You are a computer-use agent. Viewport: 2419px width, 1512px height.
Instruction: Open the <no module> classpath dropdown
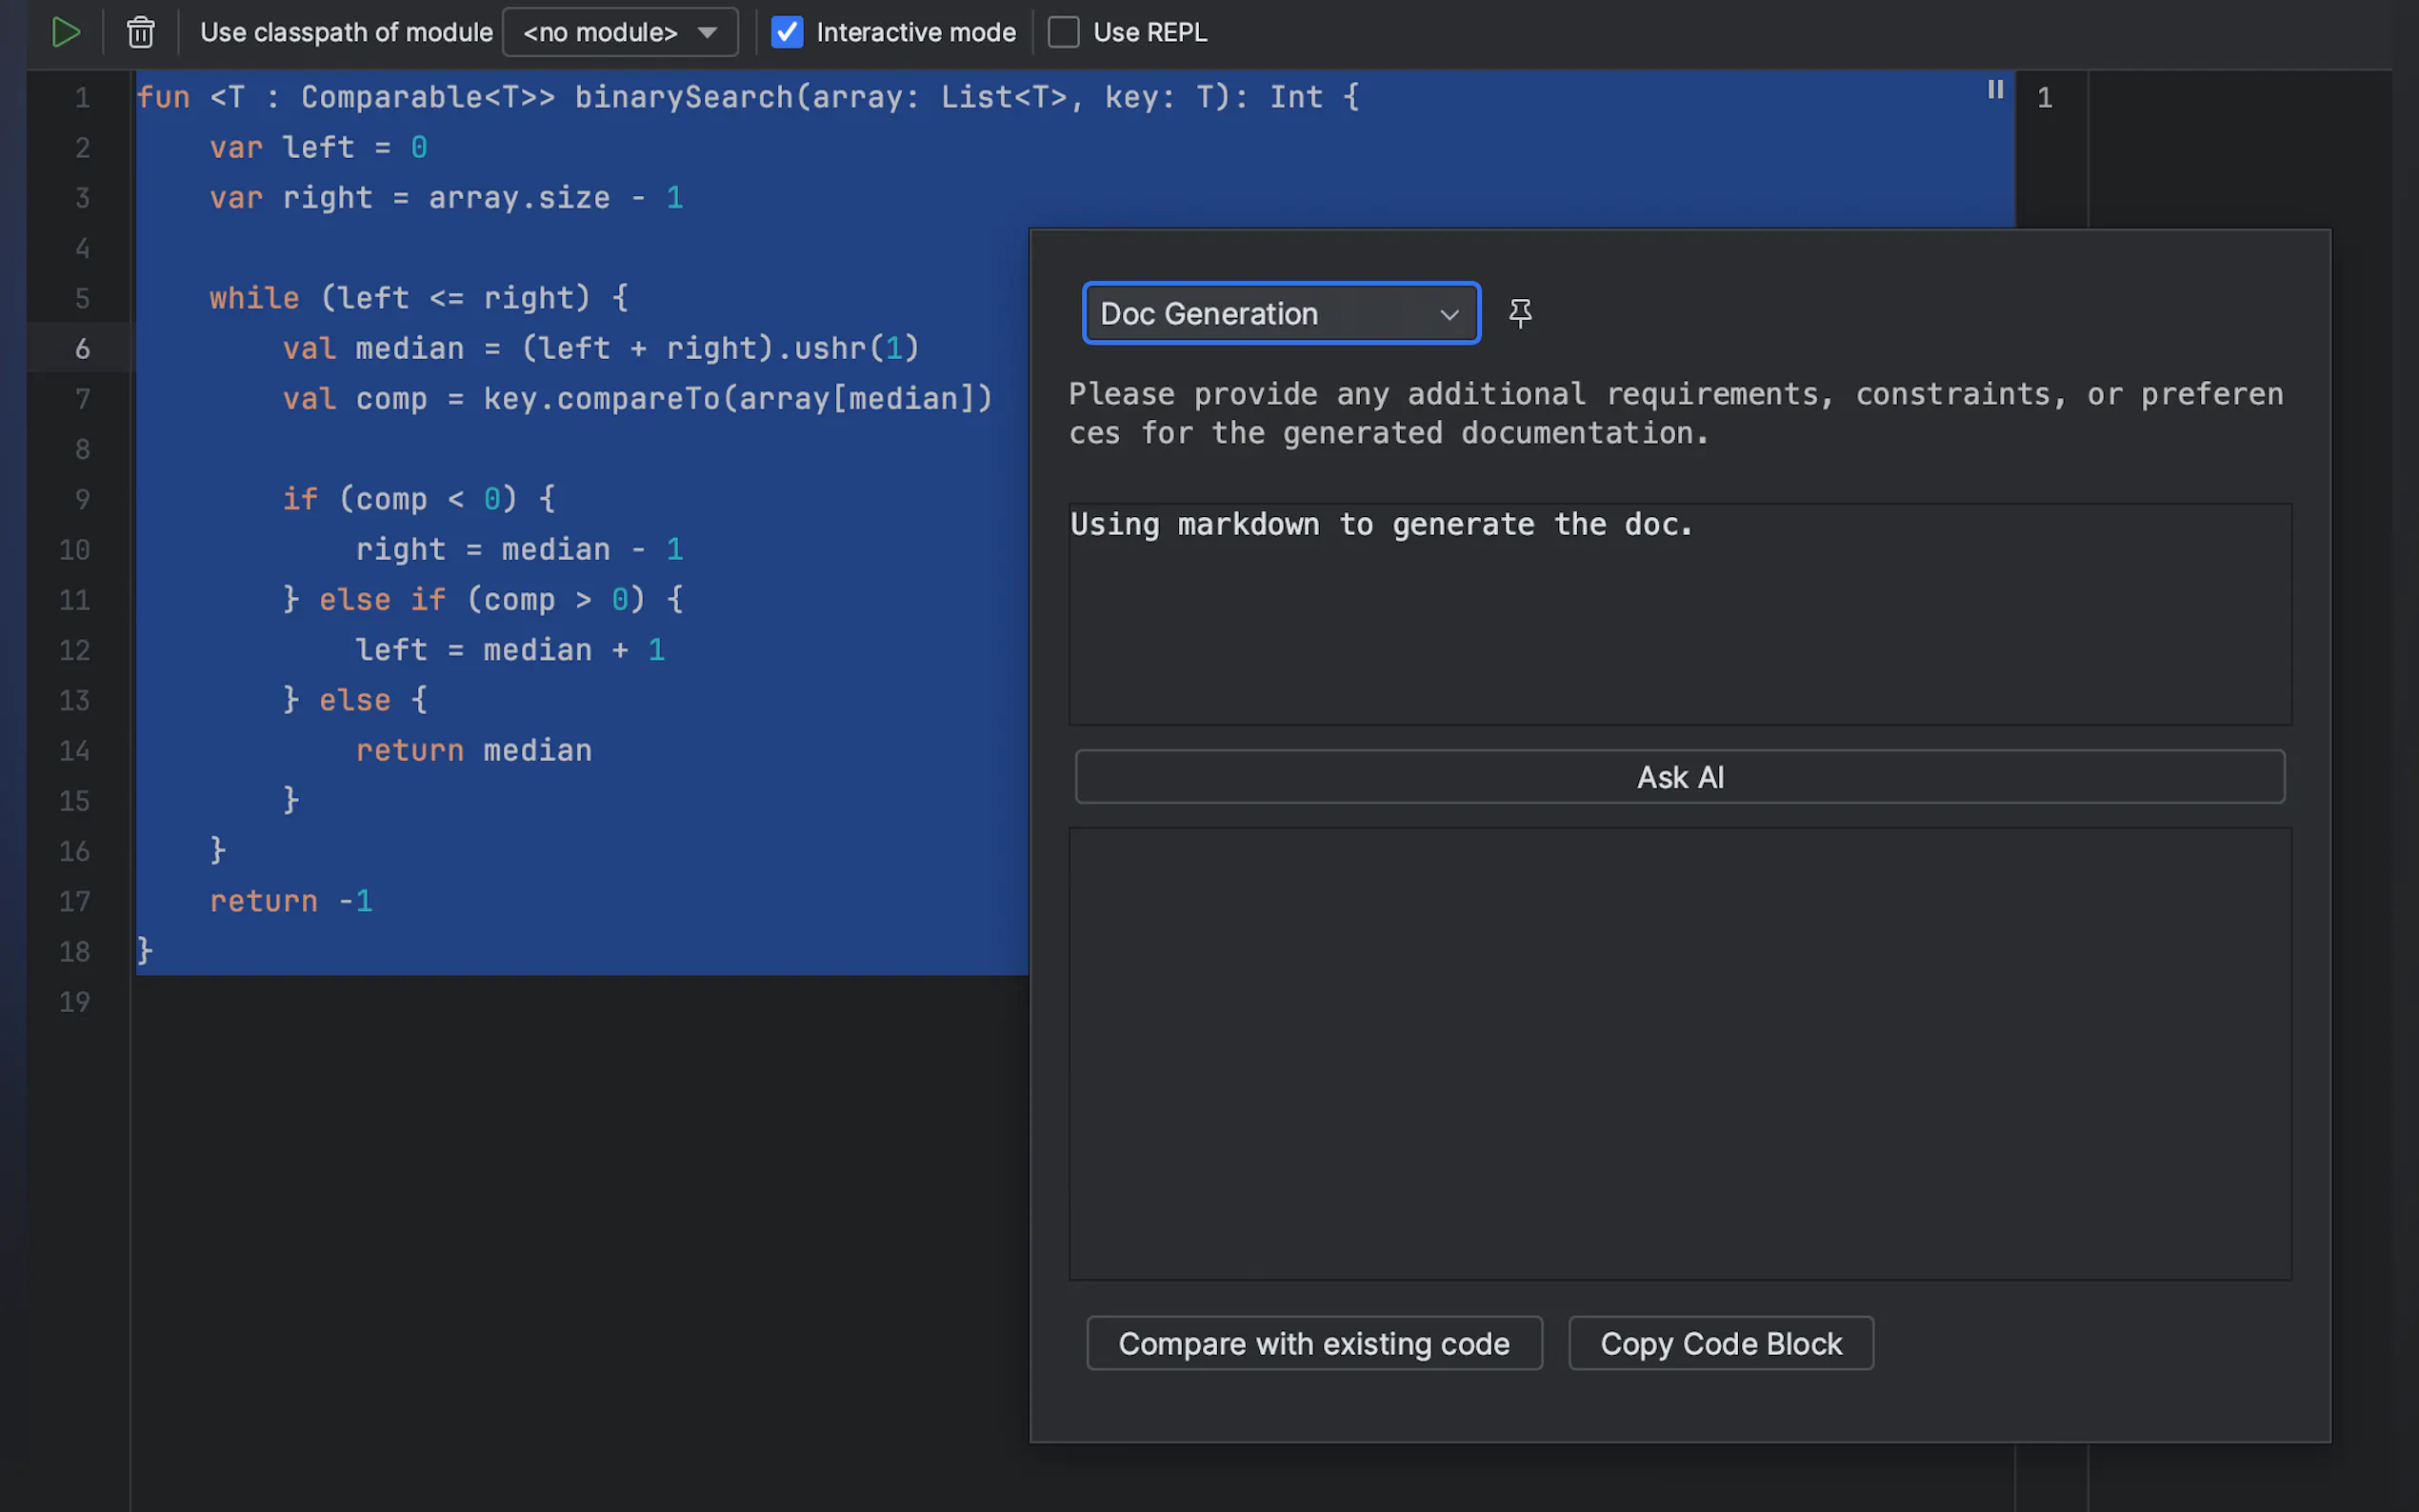pyautogui.click(x=620, y=32)
